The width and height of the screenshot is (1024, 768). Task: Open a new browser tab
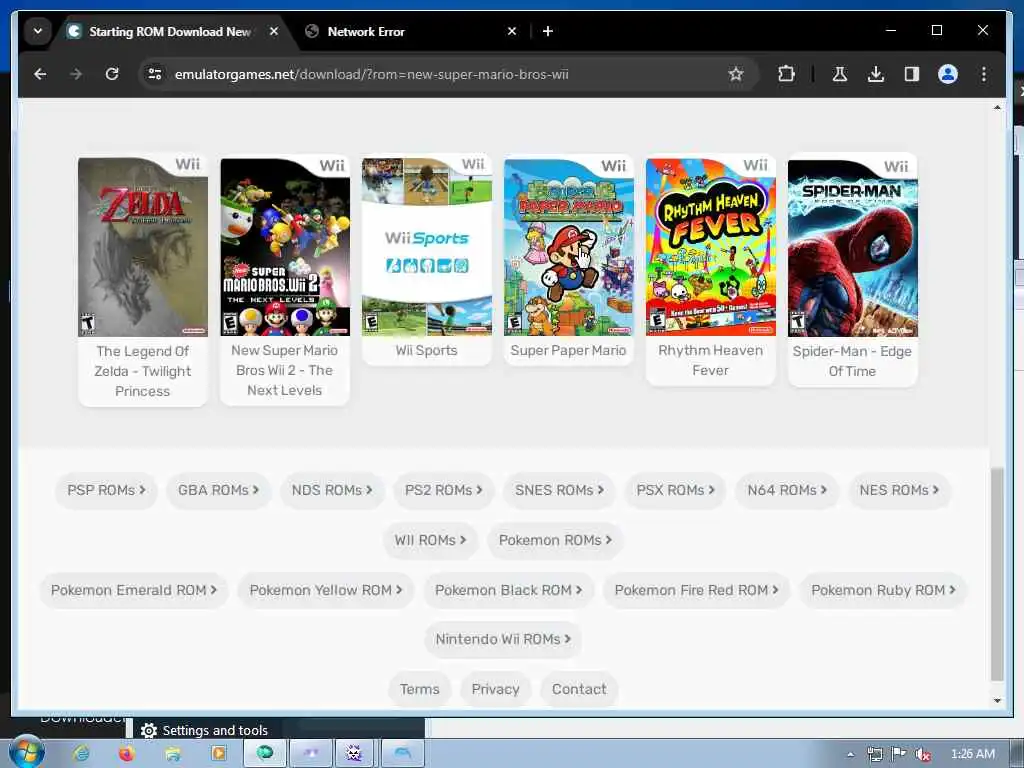tap(548, 31)
